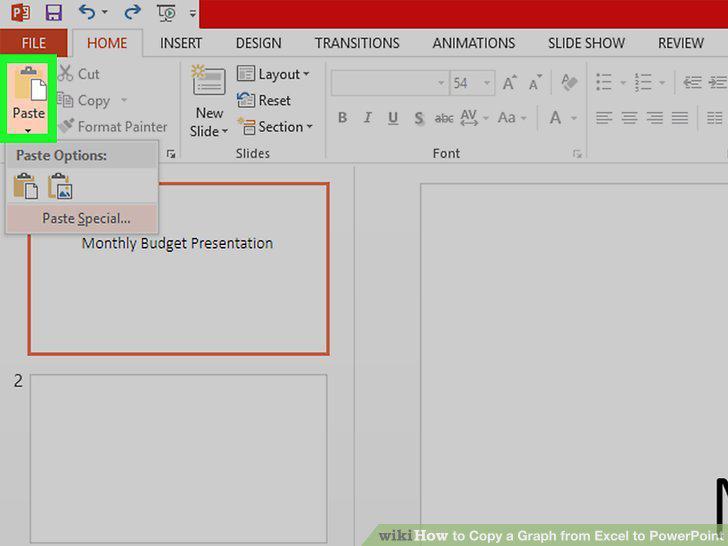Viewport: 728px width, 546px height.
Task: Toggle Bold formatting
Action: (343, 118)
